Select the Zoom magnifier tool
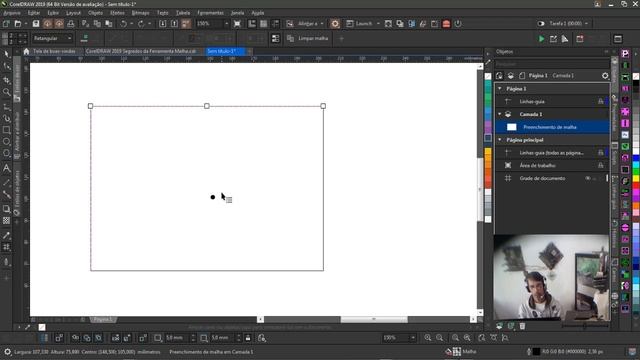Viewport: 640px width, 360px height. (7, 93)
